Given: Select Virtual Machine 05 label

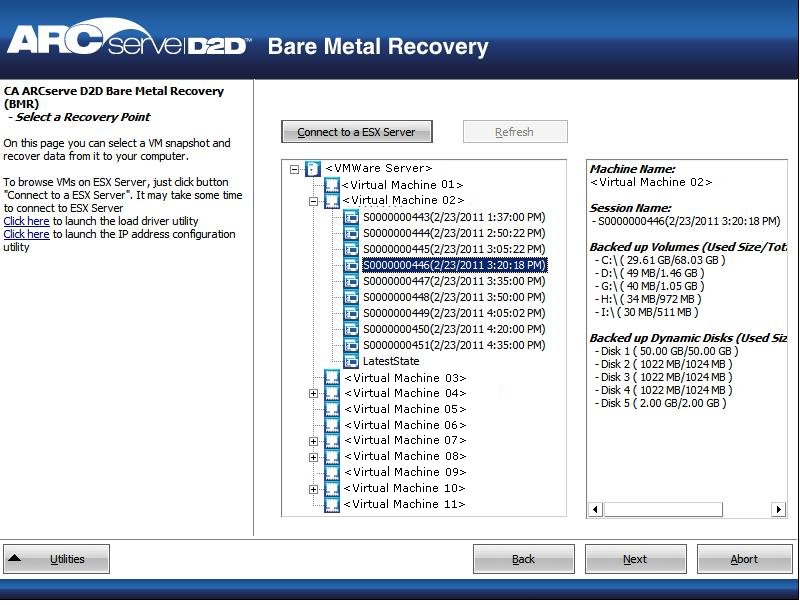Looking at the screenshot, I should click(405, 409).
